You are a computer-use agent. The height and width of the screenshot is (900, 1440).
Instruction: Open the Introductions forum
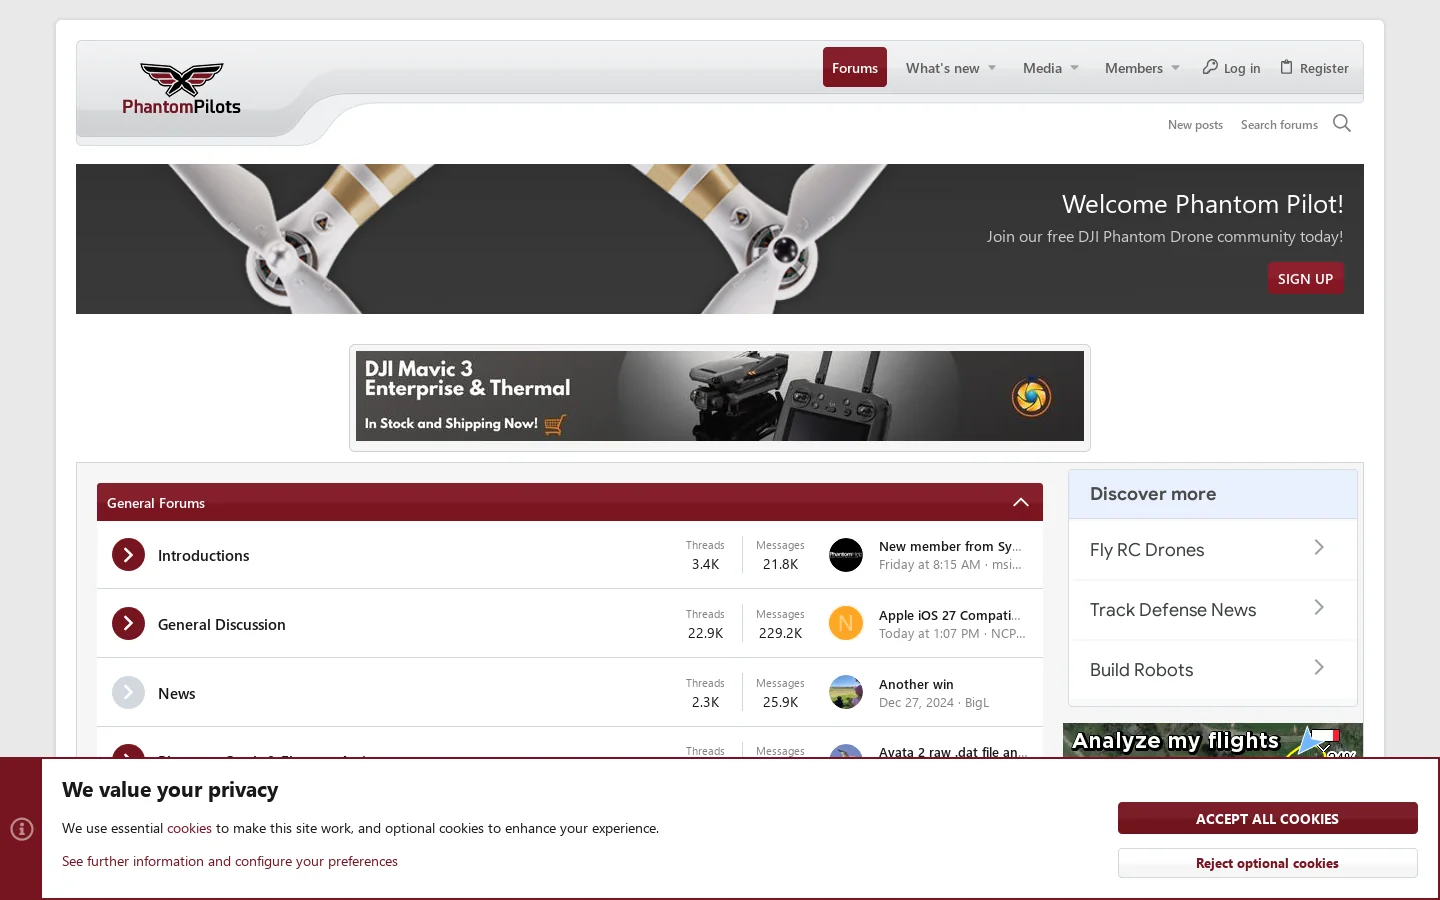(x=203, y=556)
